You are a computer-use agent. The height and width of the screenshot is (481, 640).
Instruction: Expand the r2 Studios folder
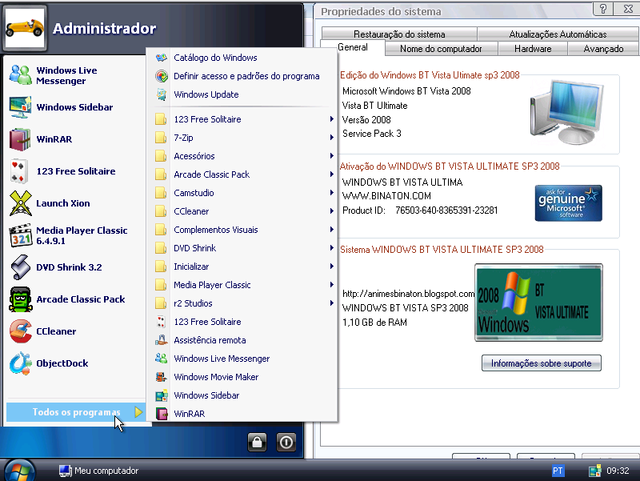pyautogui.click(x=242, y=303)
